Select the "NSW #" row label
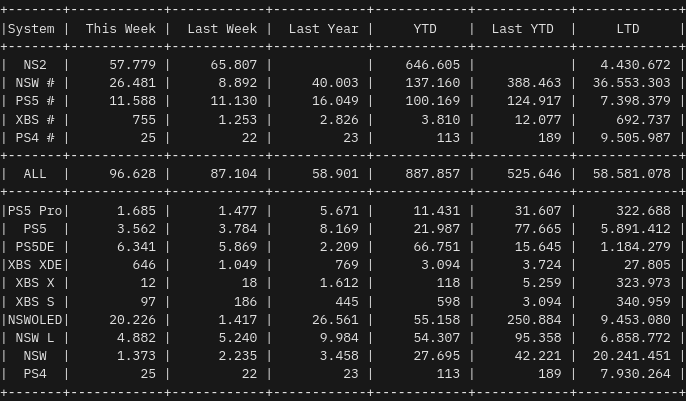 (x=35, y=83)
